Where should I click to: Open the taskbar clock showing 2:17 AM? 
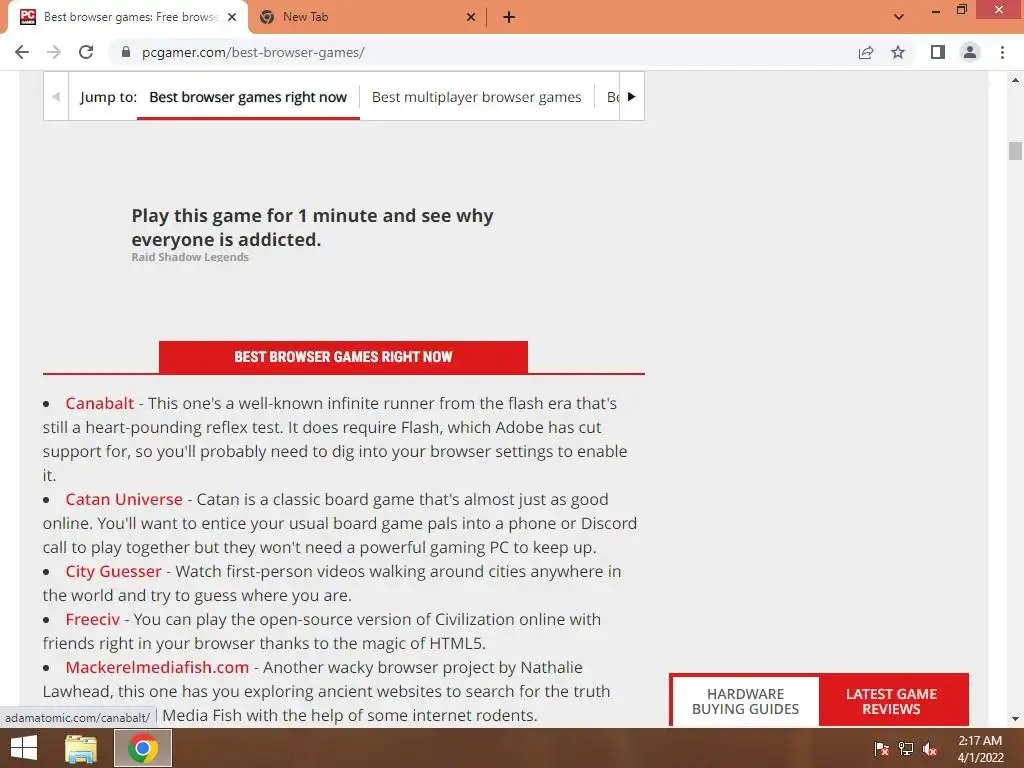980,749
